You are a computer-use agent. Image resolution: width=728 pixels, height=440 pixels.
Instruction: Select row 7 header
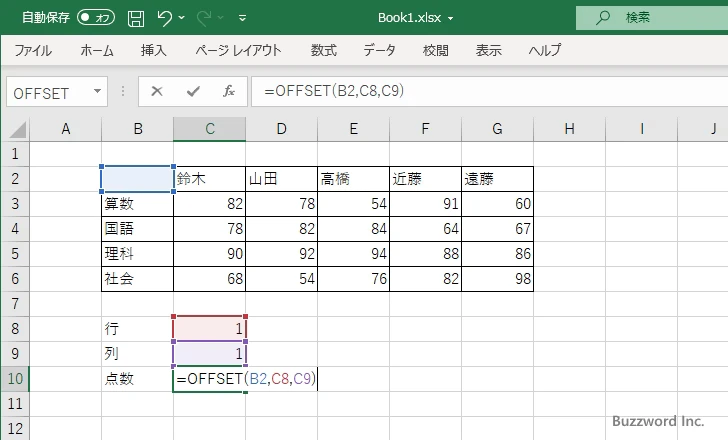[x=15, y=304]
